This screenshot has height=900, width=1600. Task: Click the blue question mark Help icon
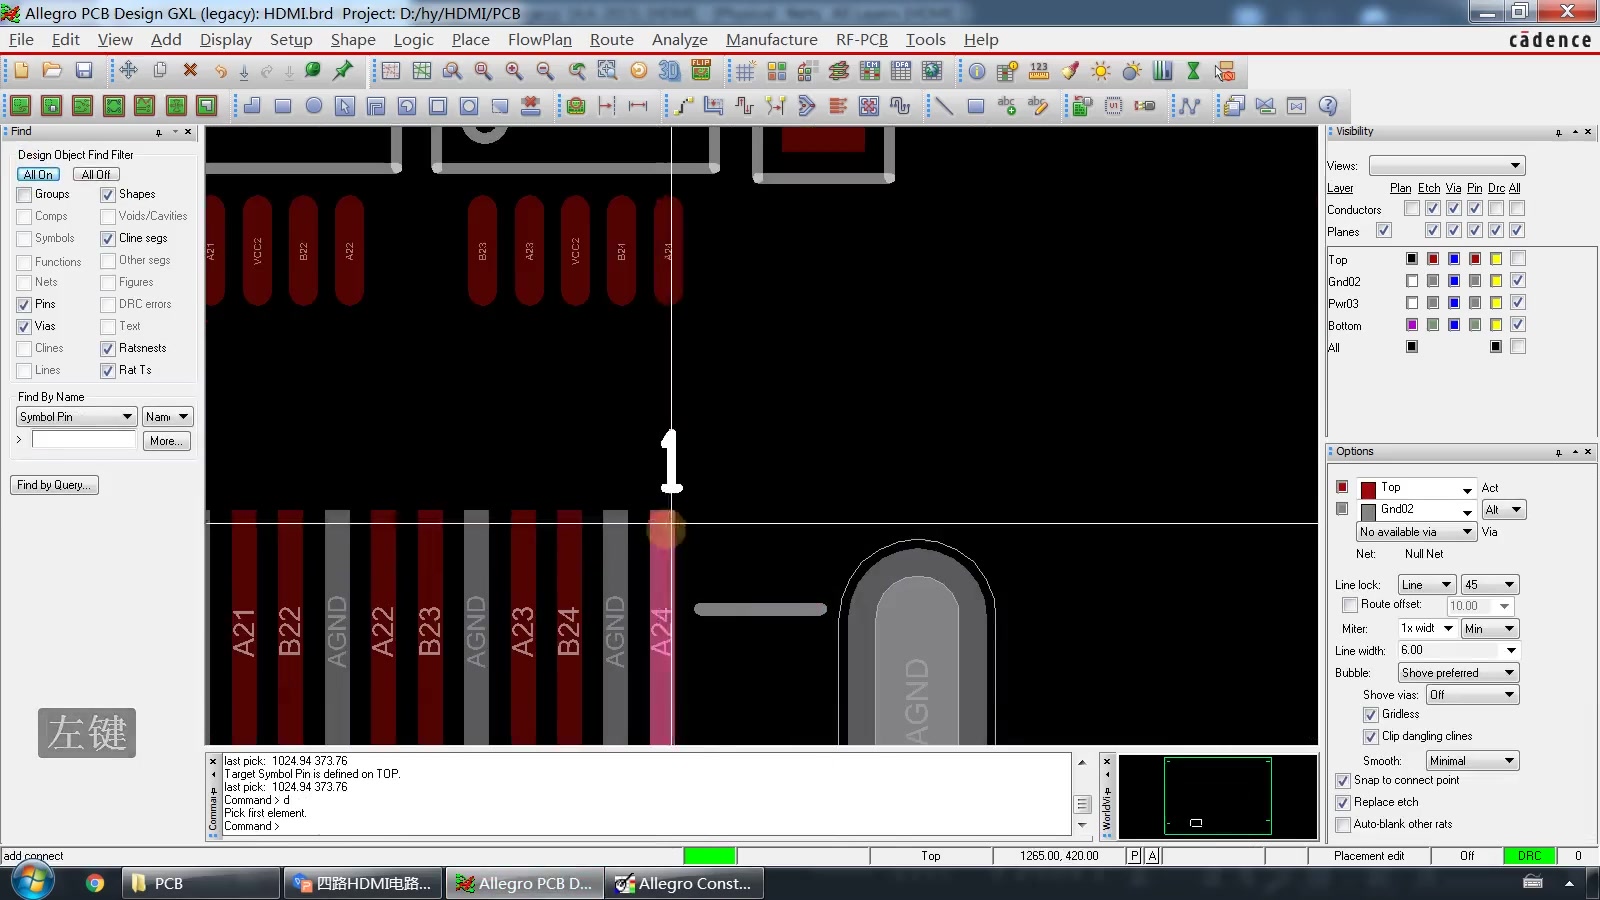point(1328,106)
